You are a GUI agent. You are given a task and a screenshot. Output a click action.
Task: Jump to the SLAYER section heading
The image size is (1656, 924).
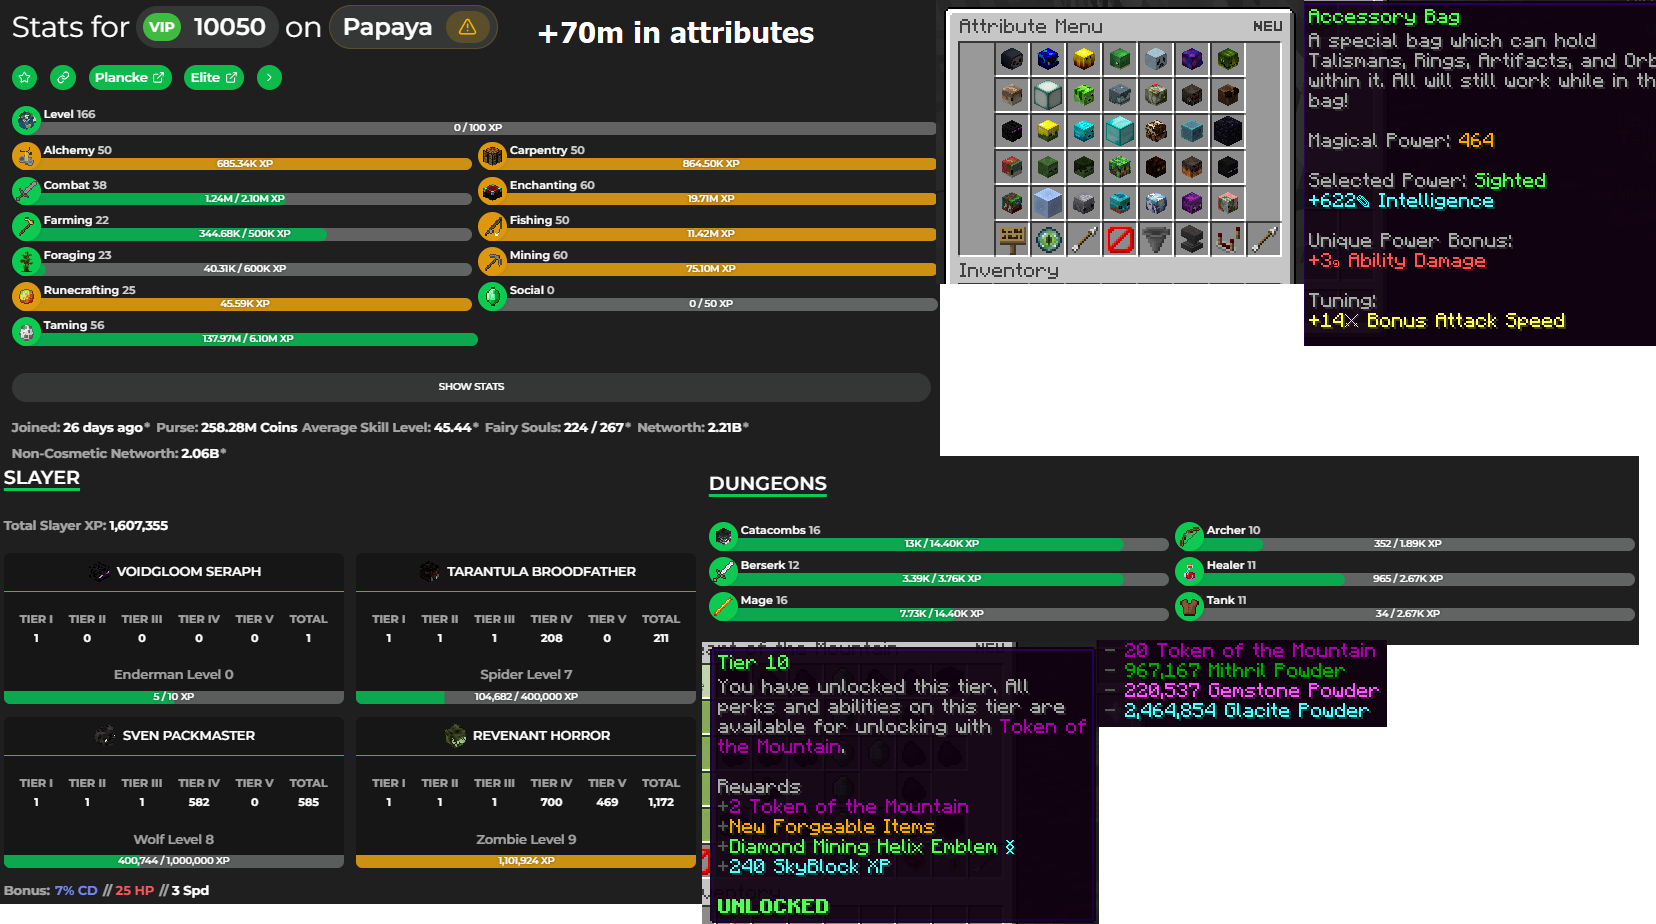[42, 478]
